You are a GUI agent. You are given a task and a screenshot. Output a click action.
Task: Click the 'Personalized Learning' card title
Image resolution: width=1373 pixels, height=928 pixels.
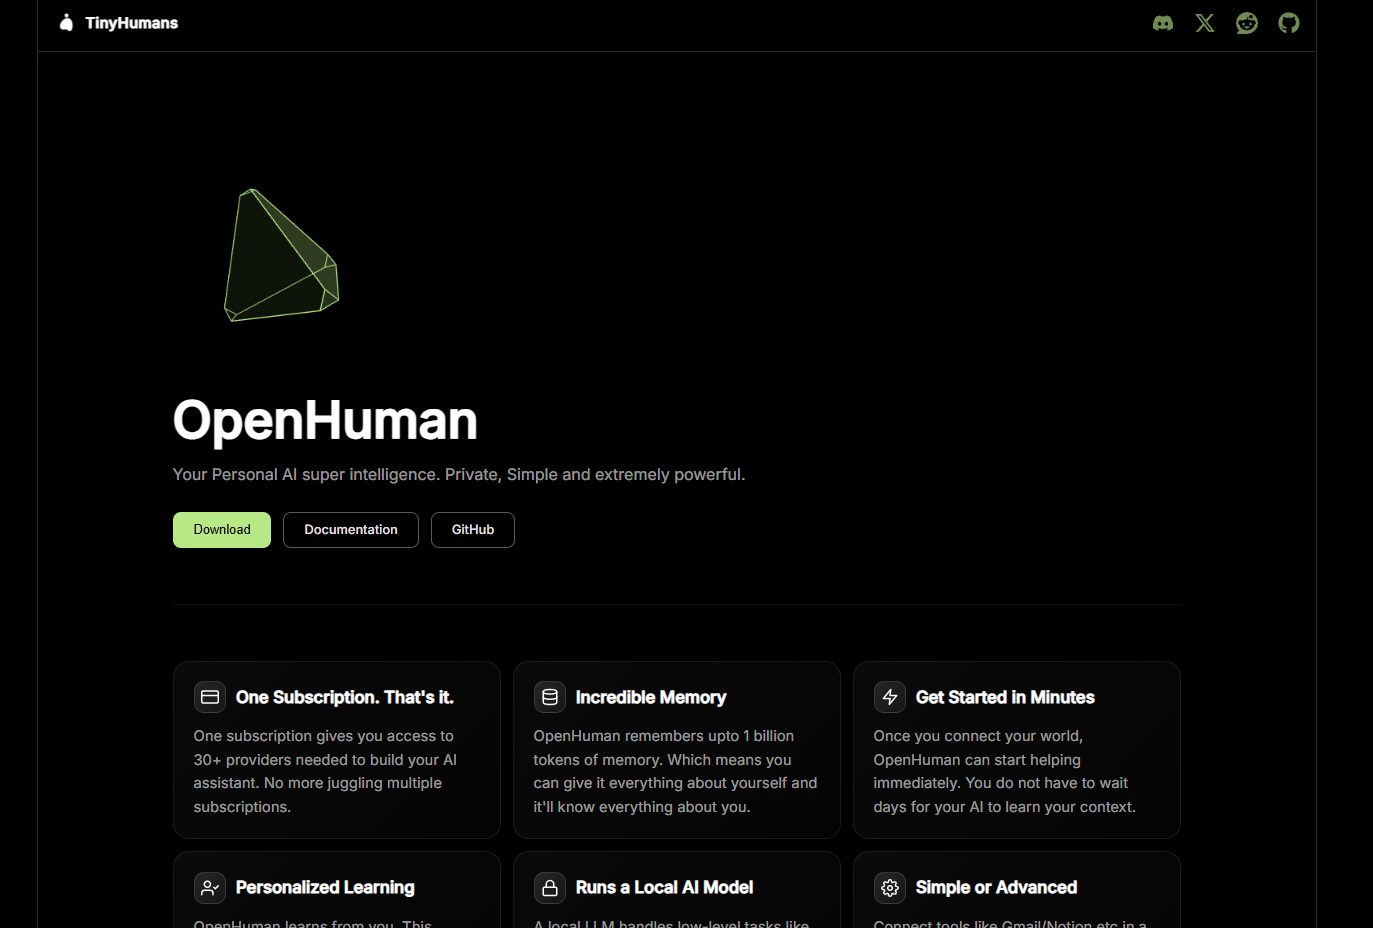pyautogui.click(x=325, y=887)
